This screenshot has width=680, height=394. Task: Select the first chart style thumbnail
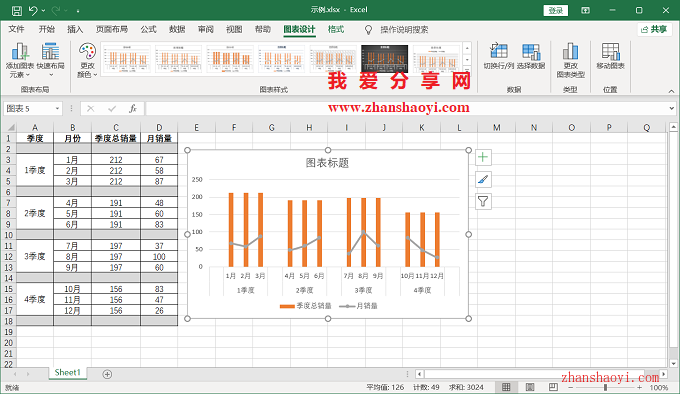click(127, 59)
